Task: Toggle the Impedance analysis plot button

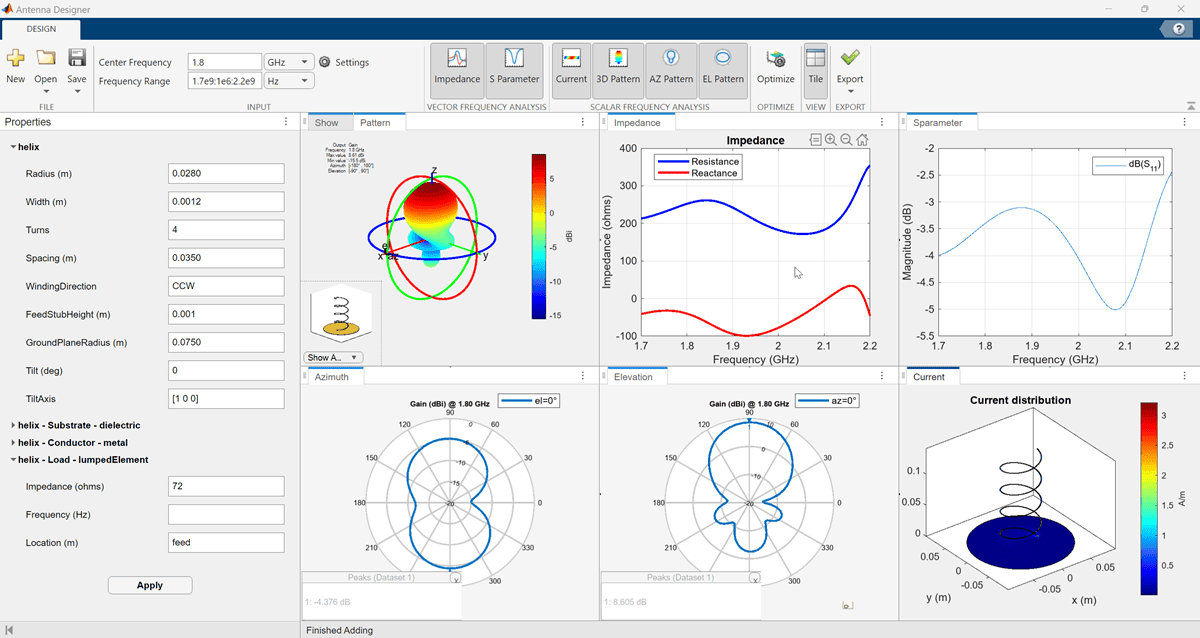Action: click(457, 68)
